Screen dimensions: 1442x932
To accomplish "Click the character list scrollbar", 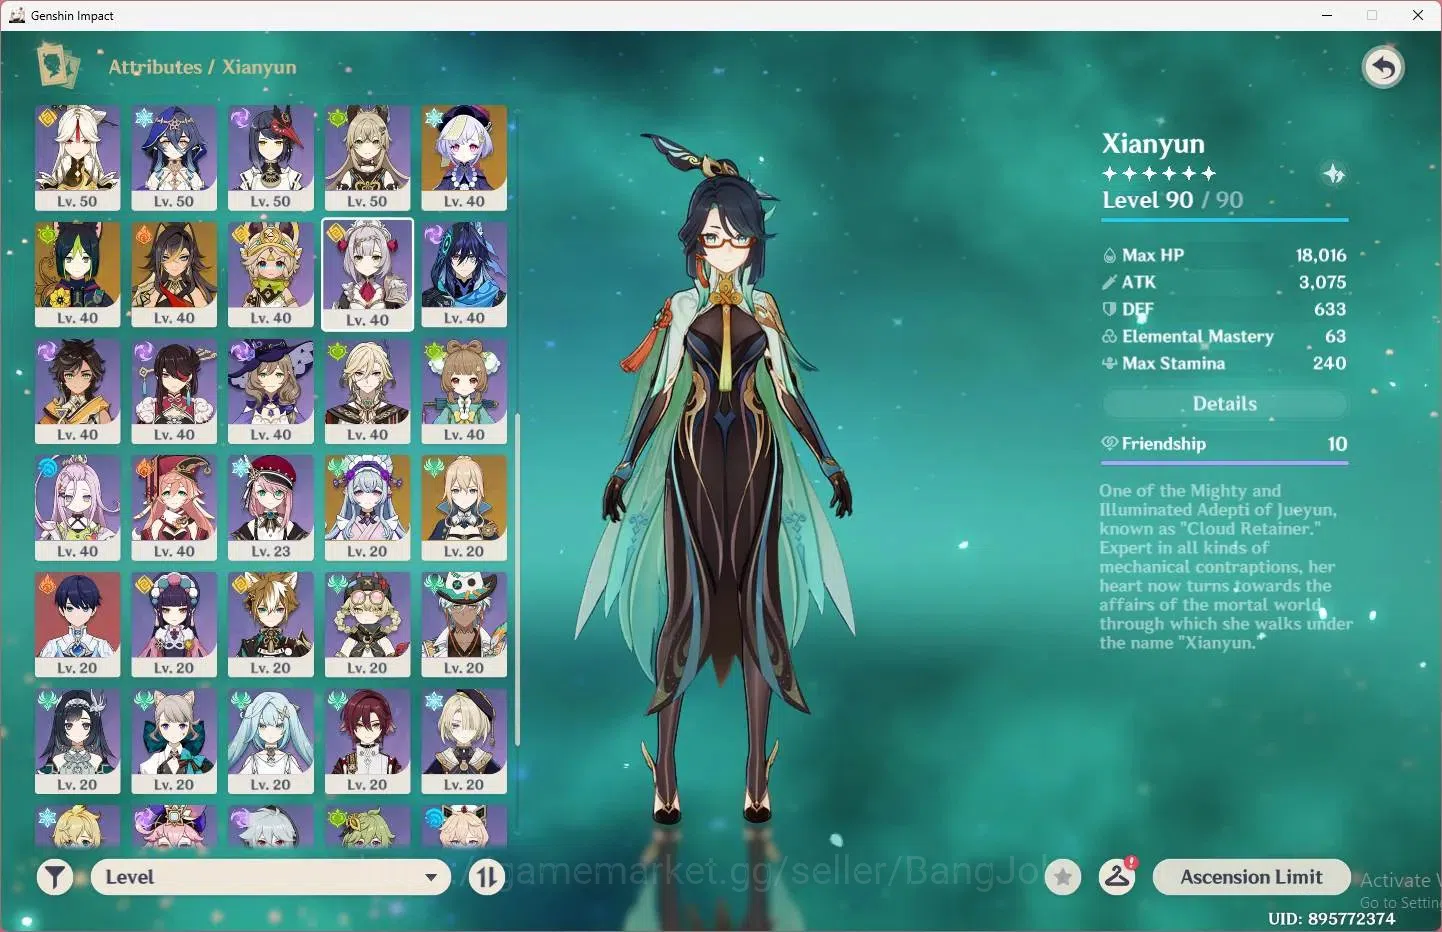I will click(517, 580).
